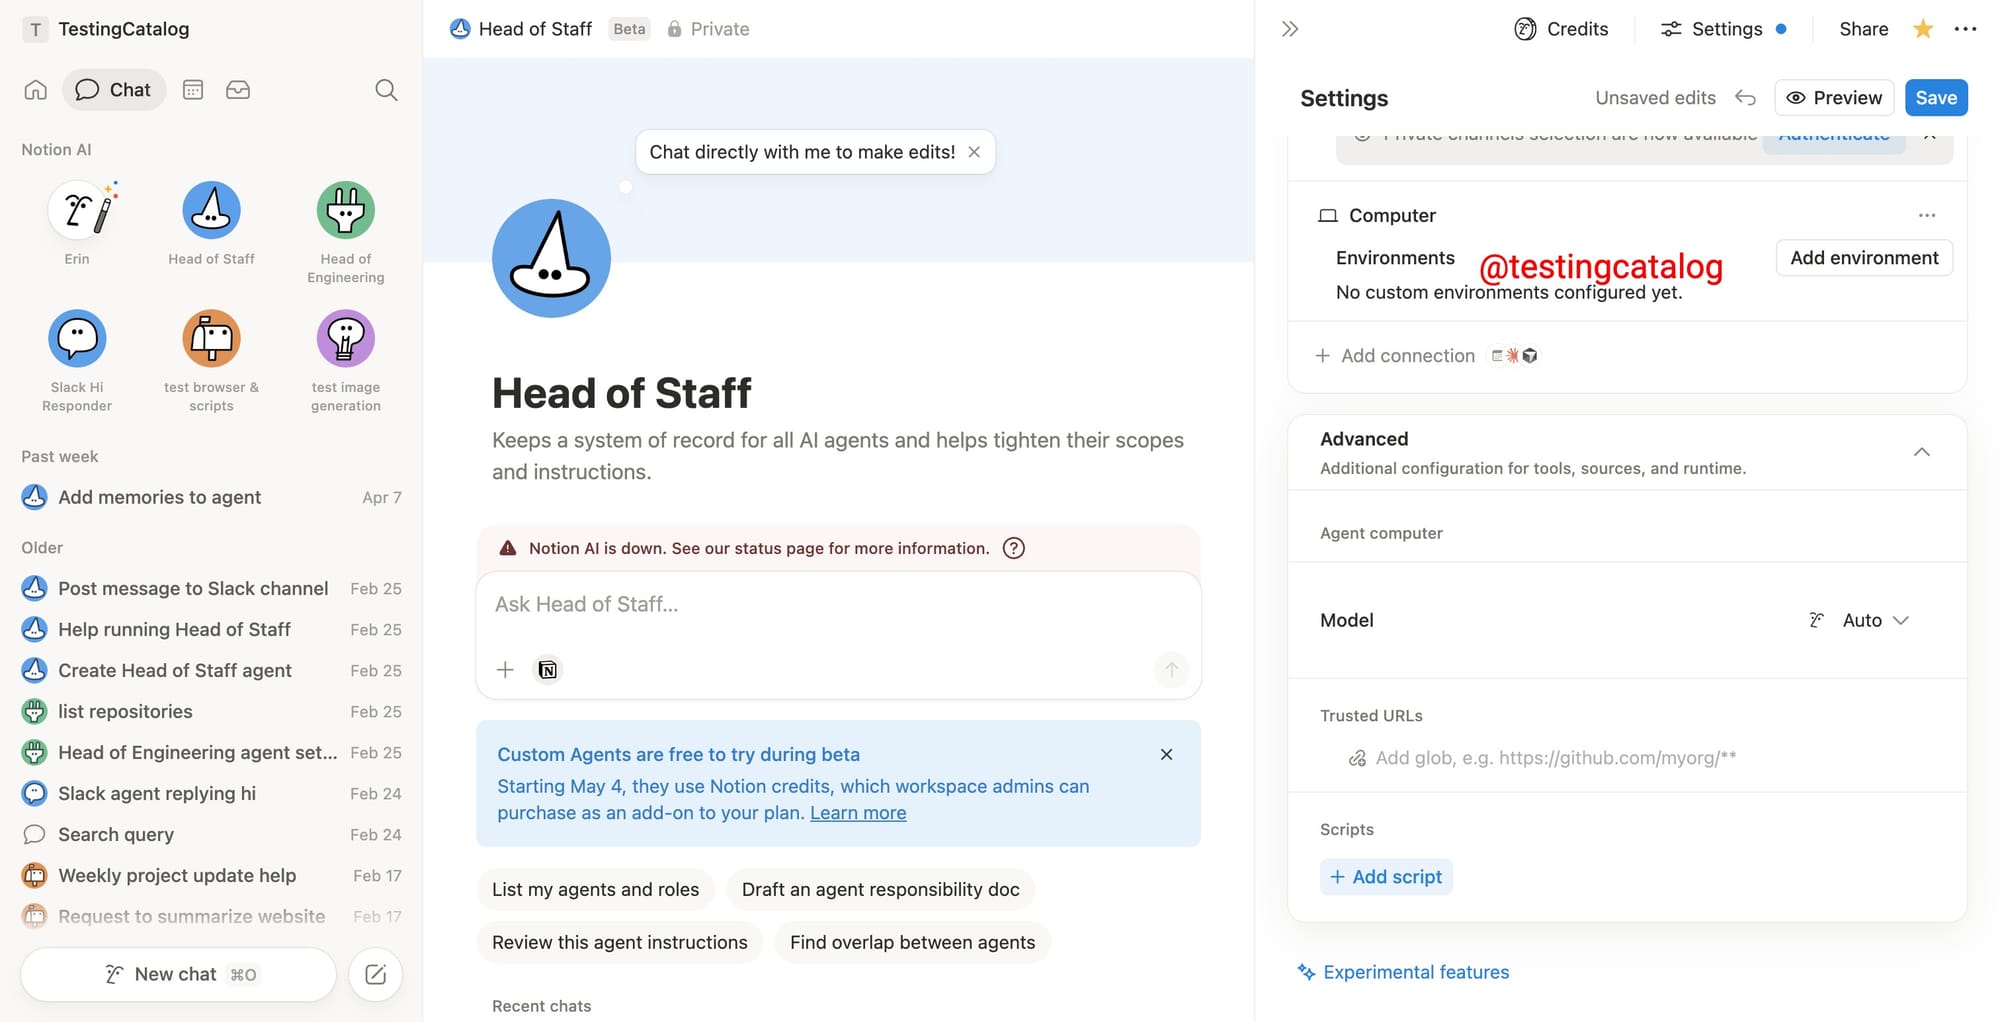
Task: Open the Head of Staff agent avatar
Action: (211, 211)
